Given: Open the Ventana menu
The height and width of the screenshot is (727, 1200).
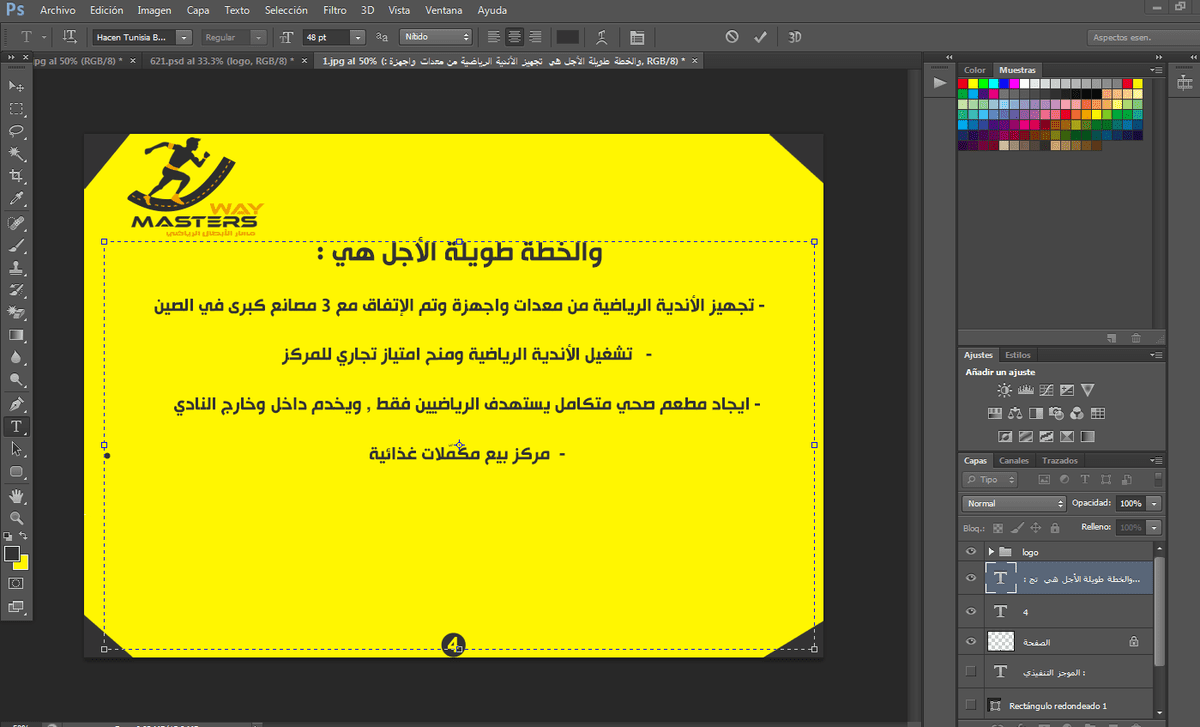Looking at the screenshot, I should pyautogui.click(x=444, y=9).
